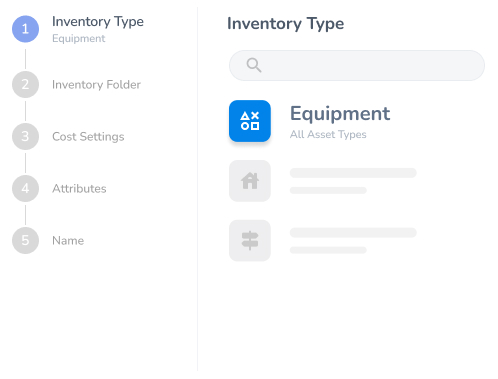498x379 pixels.
Task: Click step 1 circle in stepper
Action: click(25, 29)
